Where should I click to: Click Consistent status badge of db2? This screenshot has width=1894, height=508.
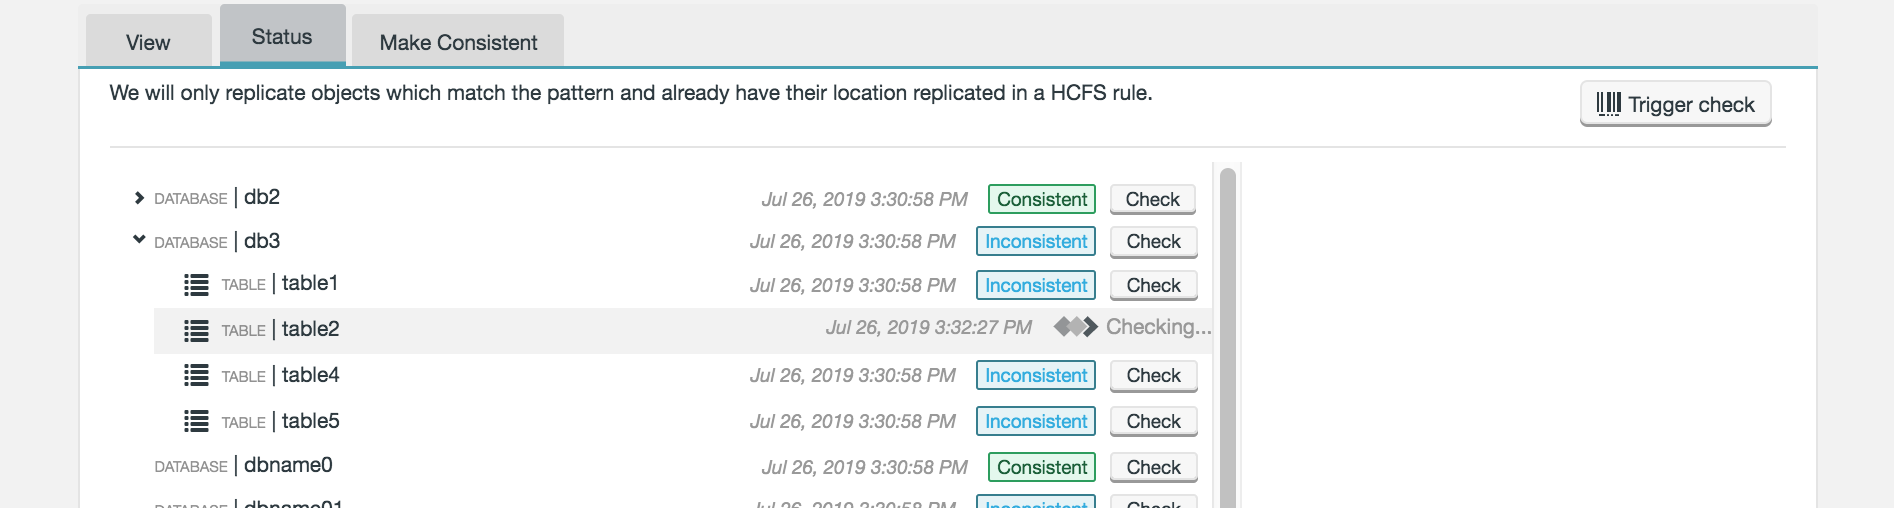pyautogui.click(x=1041, y=200)
